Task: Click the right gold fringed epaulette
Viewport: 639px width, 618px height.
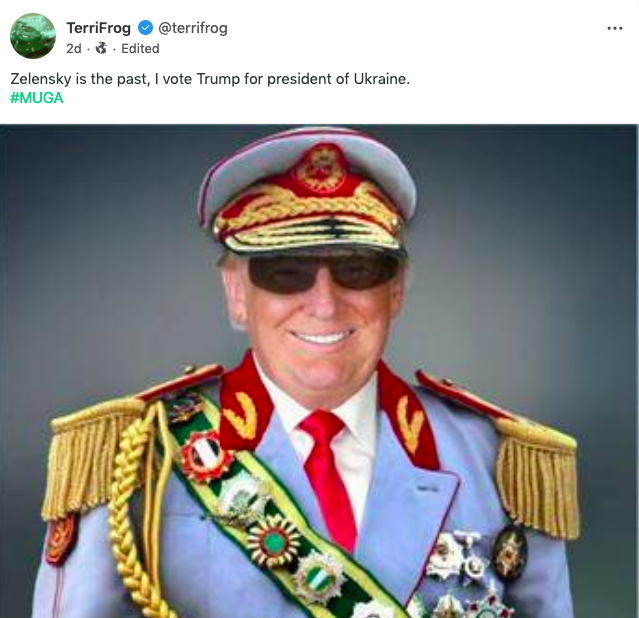Action: click(x=537, y=470)
